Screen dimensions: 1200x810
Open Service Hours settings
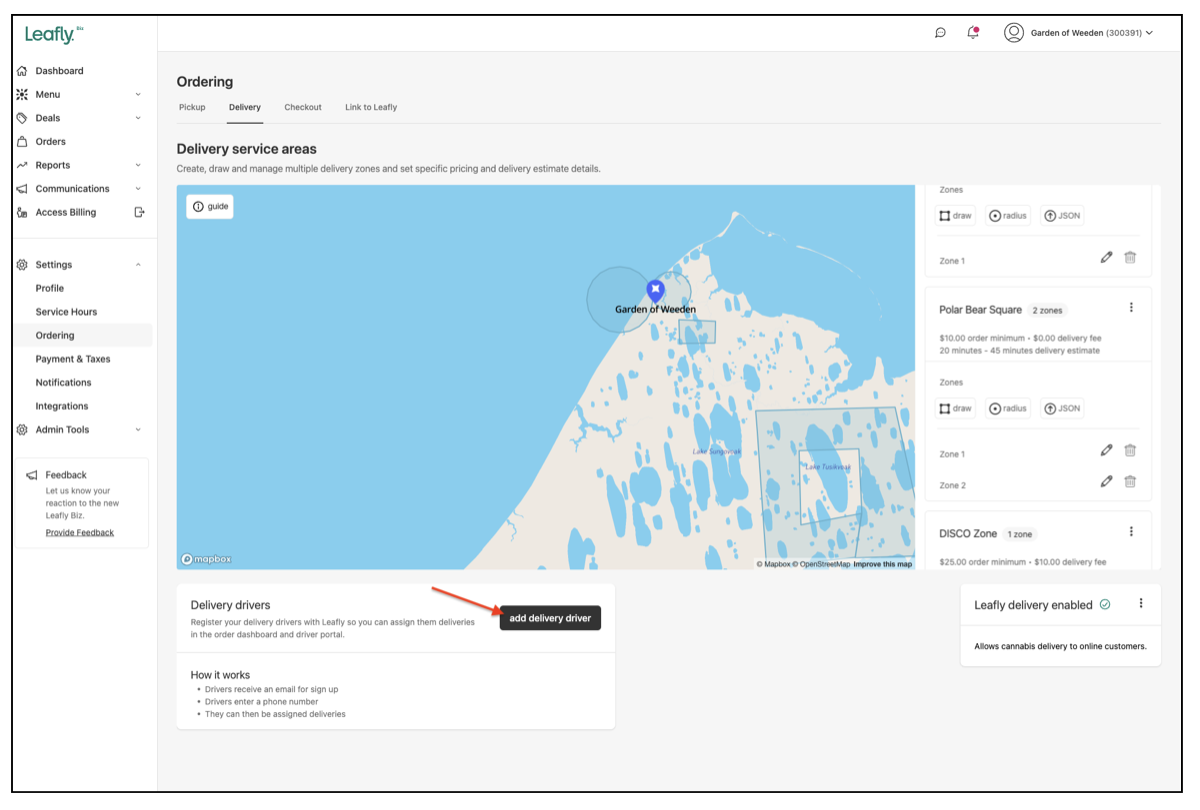click(67, 312)
